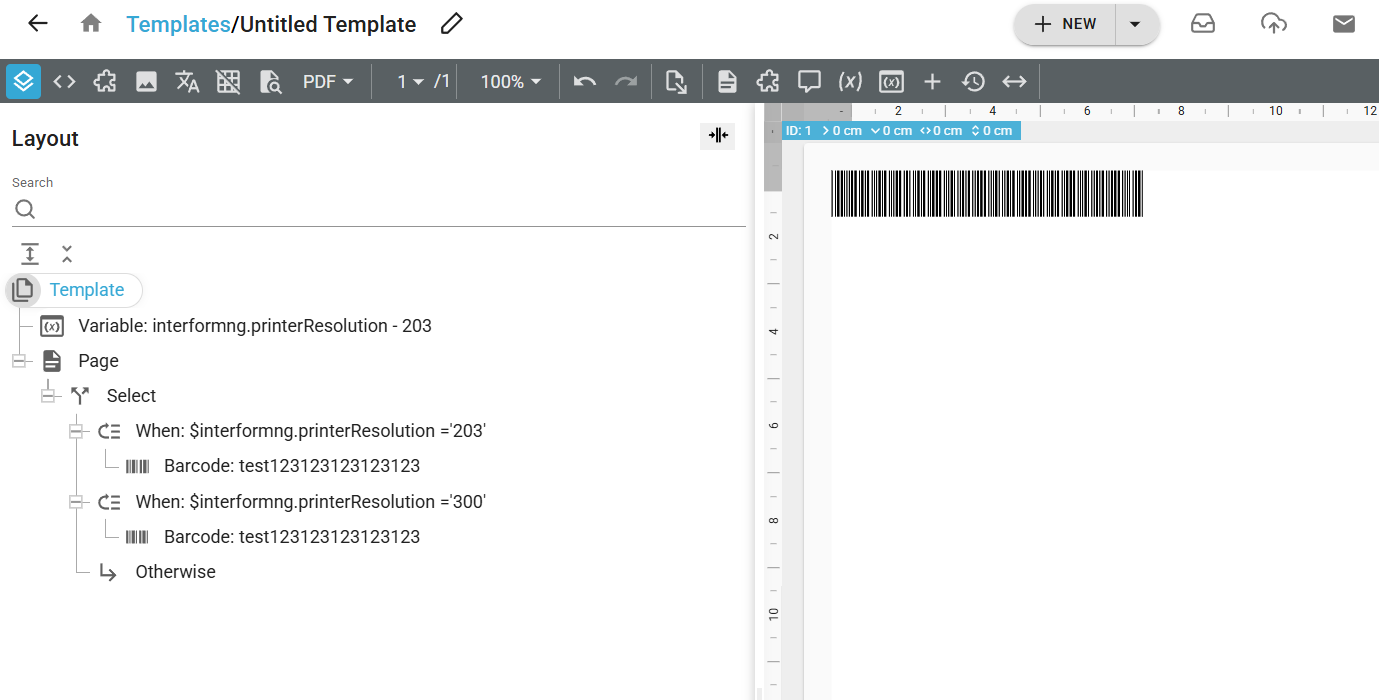Undo the last action
This screenshot has height=700, width=1379.
coord(585,81)
